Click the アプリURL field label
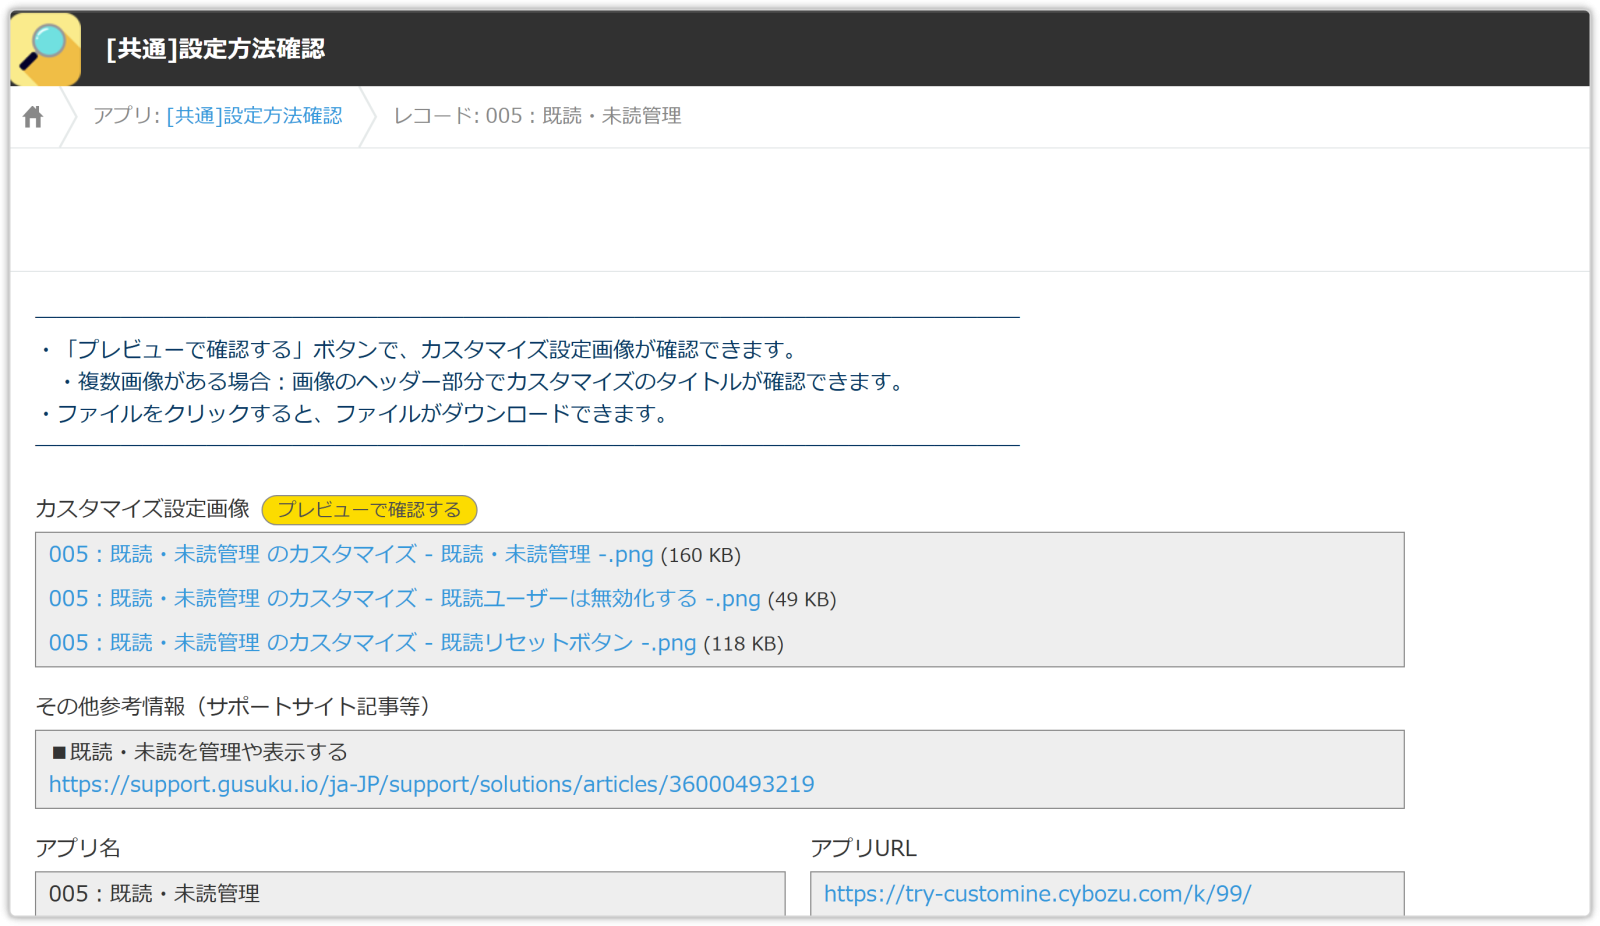 pos(863,849)
